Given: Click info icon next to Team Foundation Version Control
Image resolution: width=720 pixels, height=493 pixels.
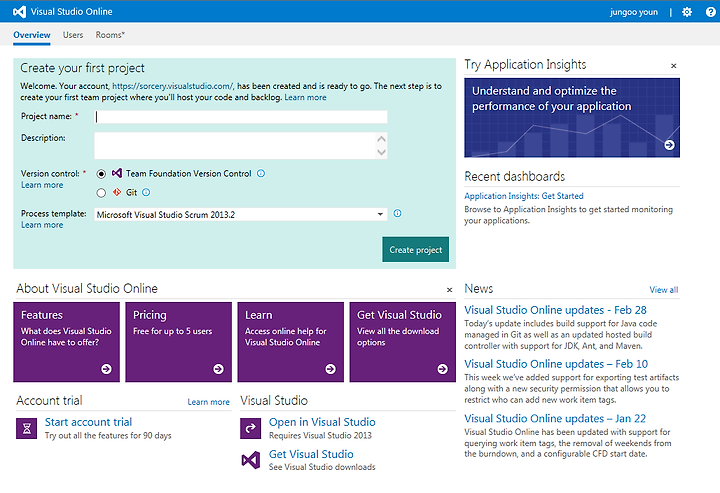Looking at the screenshot, I should (x=261, y=174).
